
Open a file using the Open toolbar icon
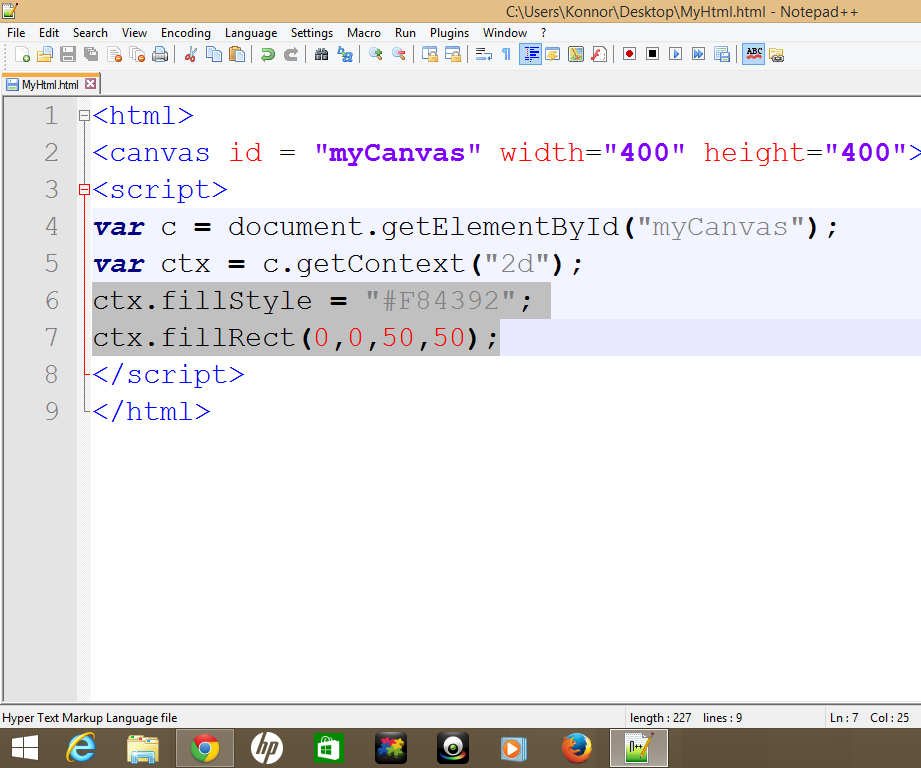(x=44, y=54)
